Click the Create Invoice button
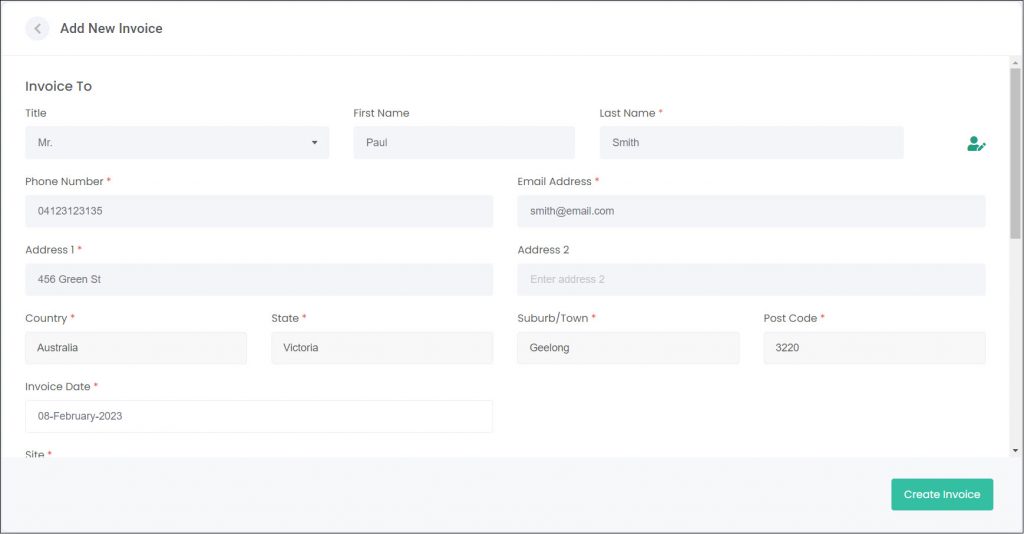1024x534 pixels. (942, 495)
